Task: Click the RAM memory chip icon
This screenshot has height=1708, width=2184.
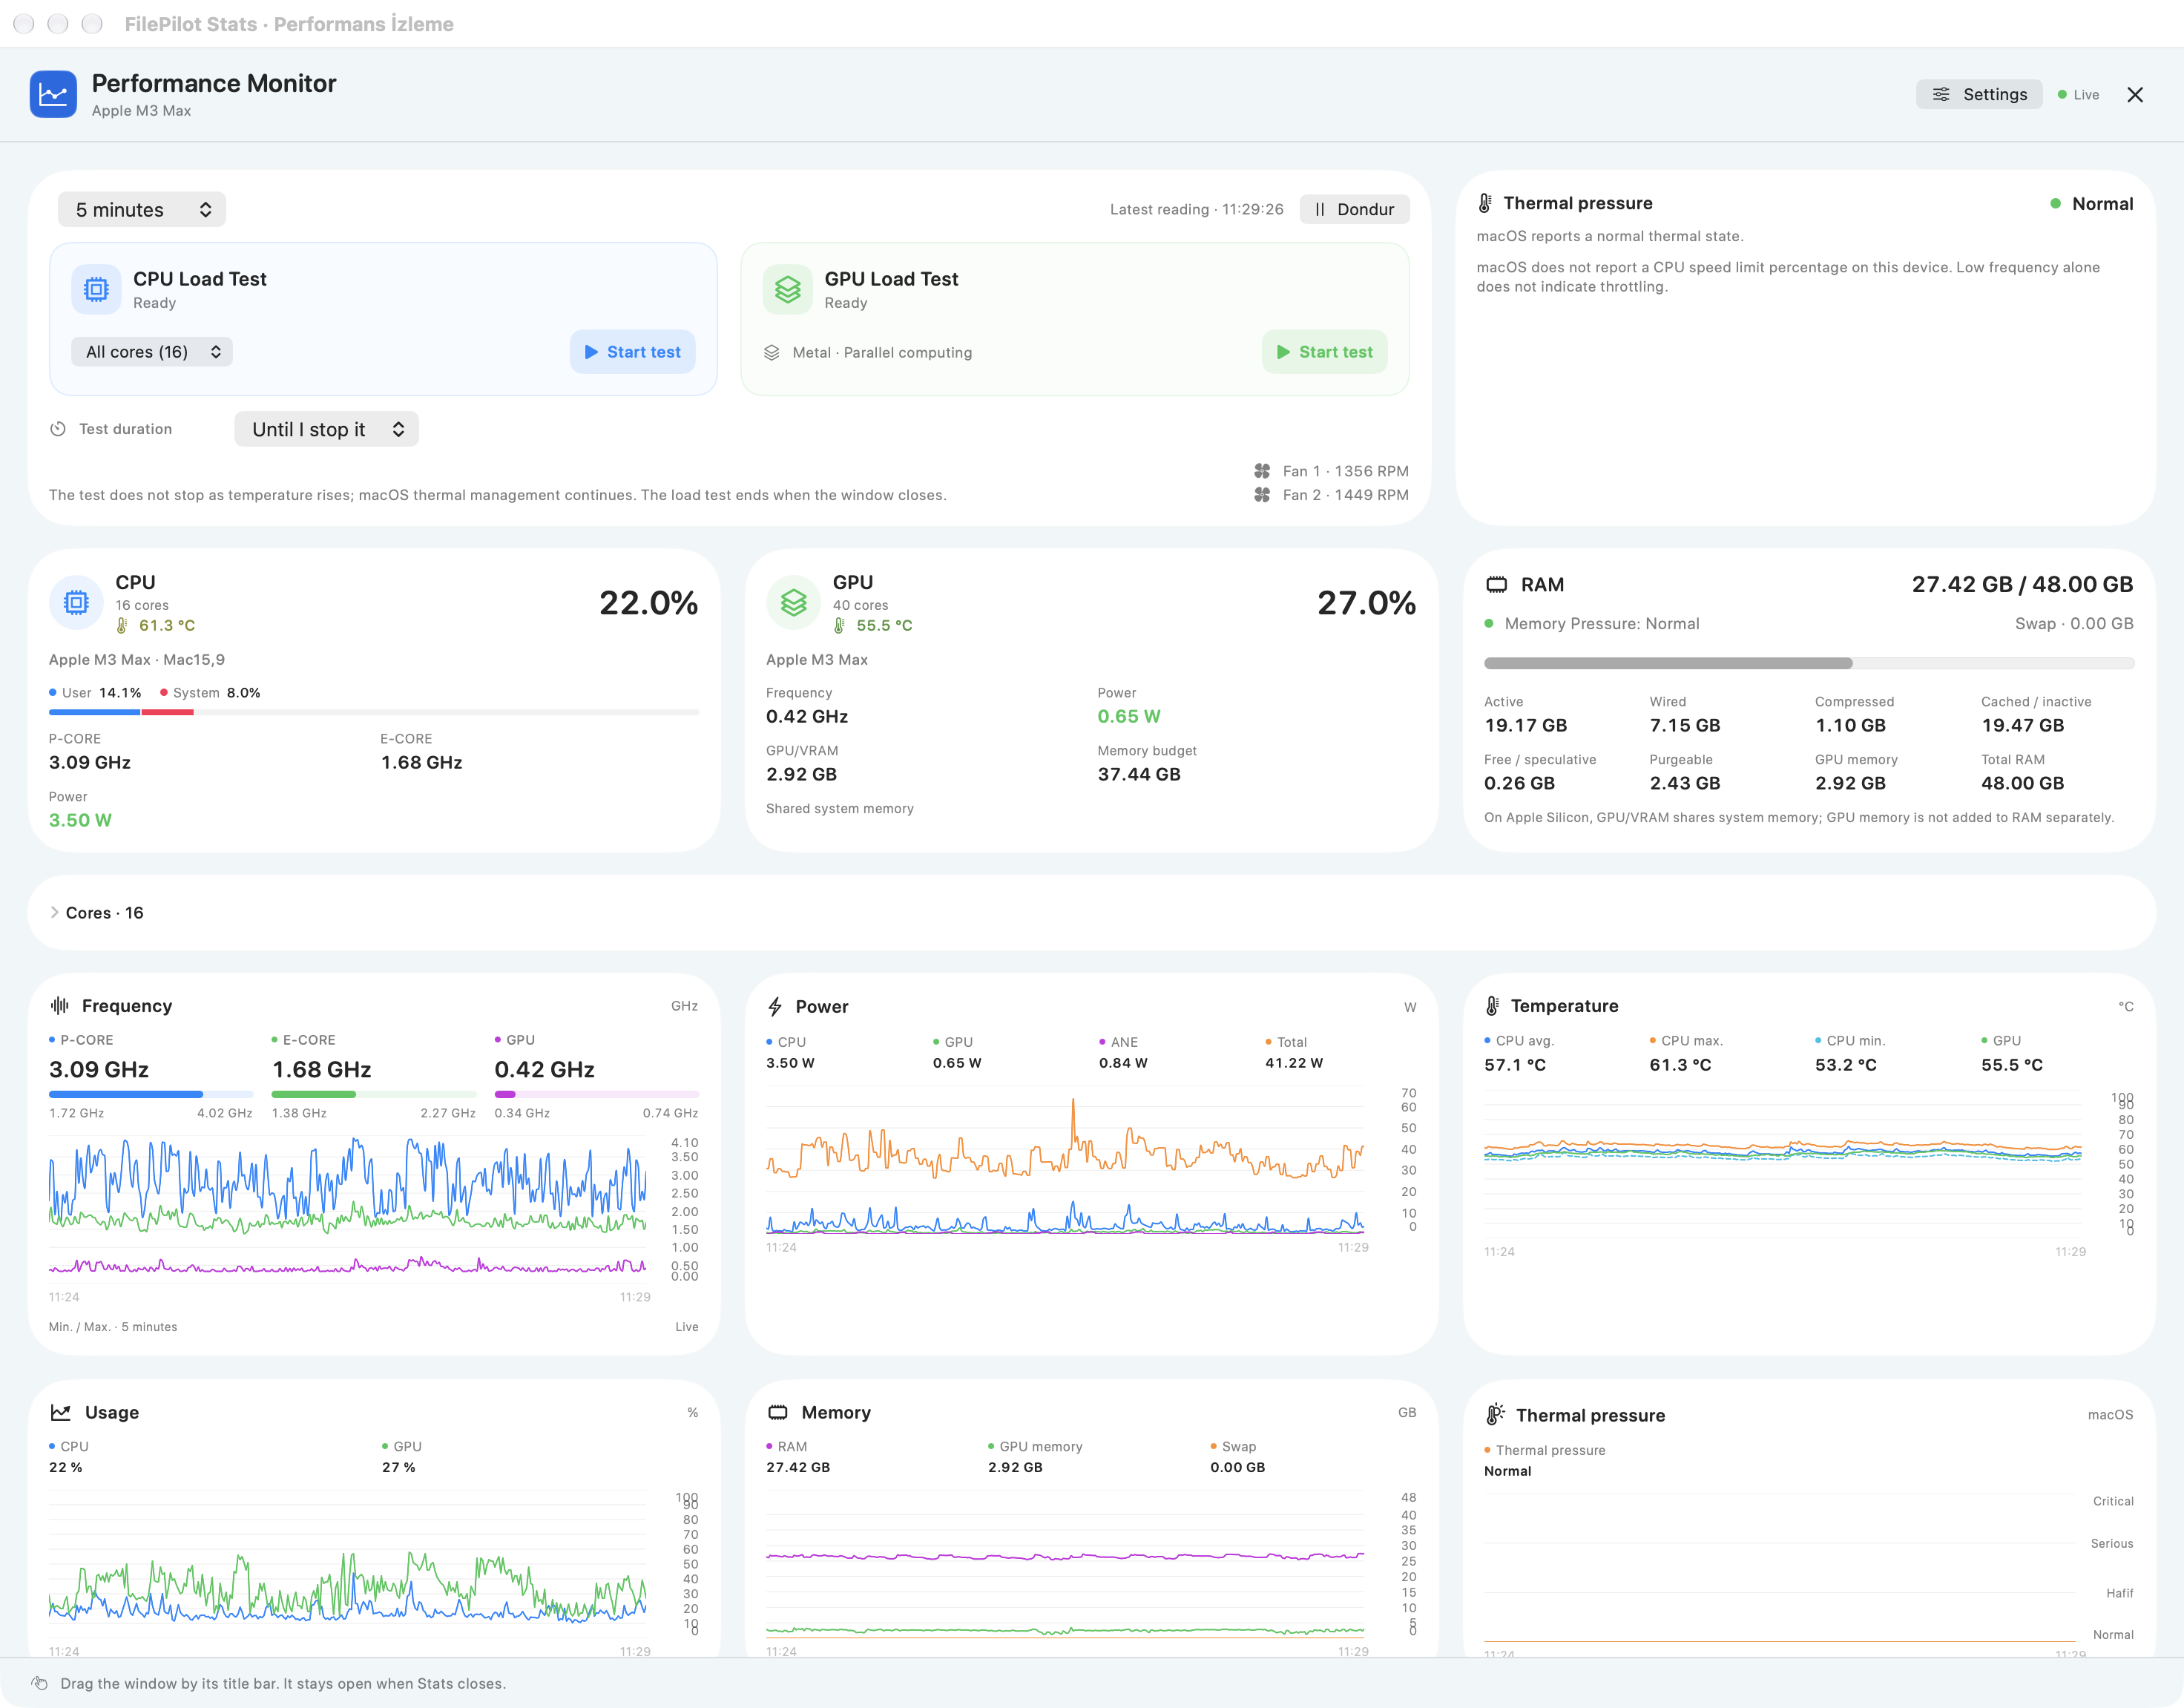Action: (x=1496, y=585)
